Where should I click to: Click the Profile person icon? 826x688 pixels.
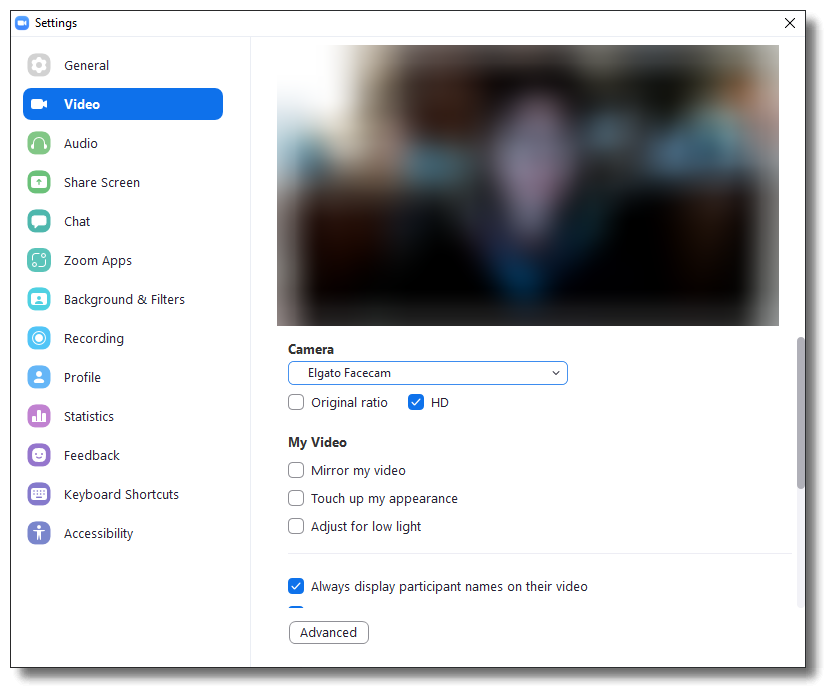(x=39, y=377)
